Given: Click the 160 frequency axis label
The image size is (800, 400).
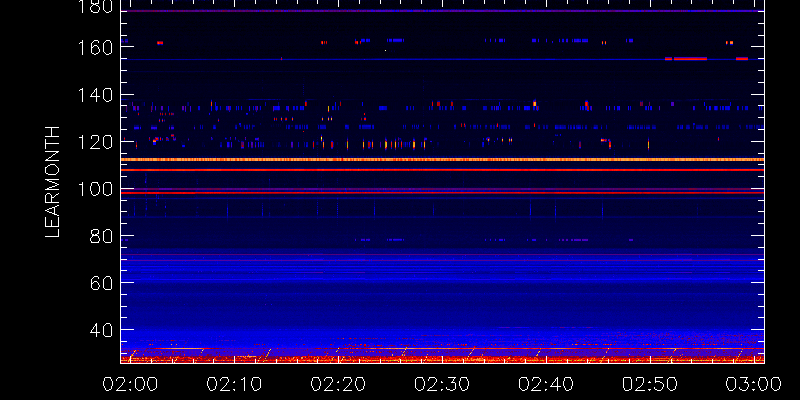Looking at the screenshot, I should tap(95, 46).
